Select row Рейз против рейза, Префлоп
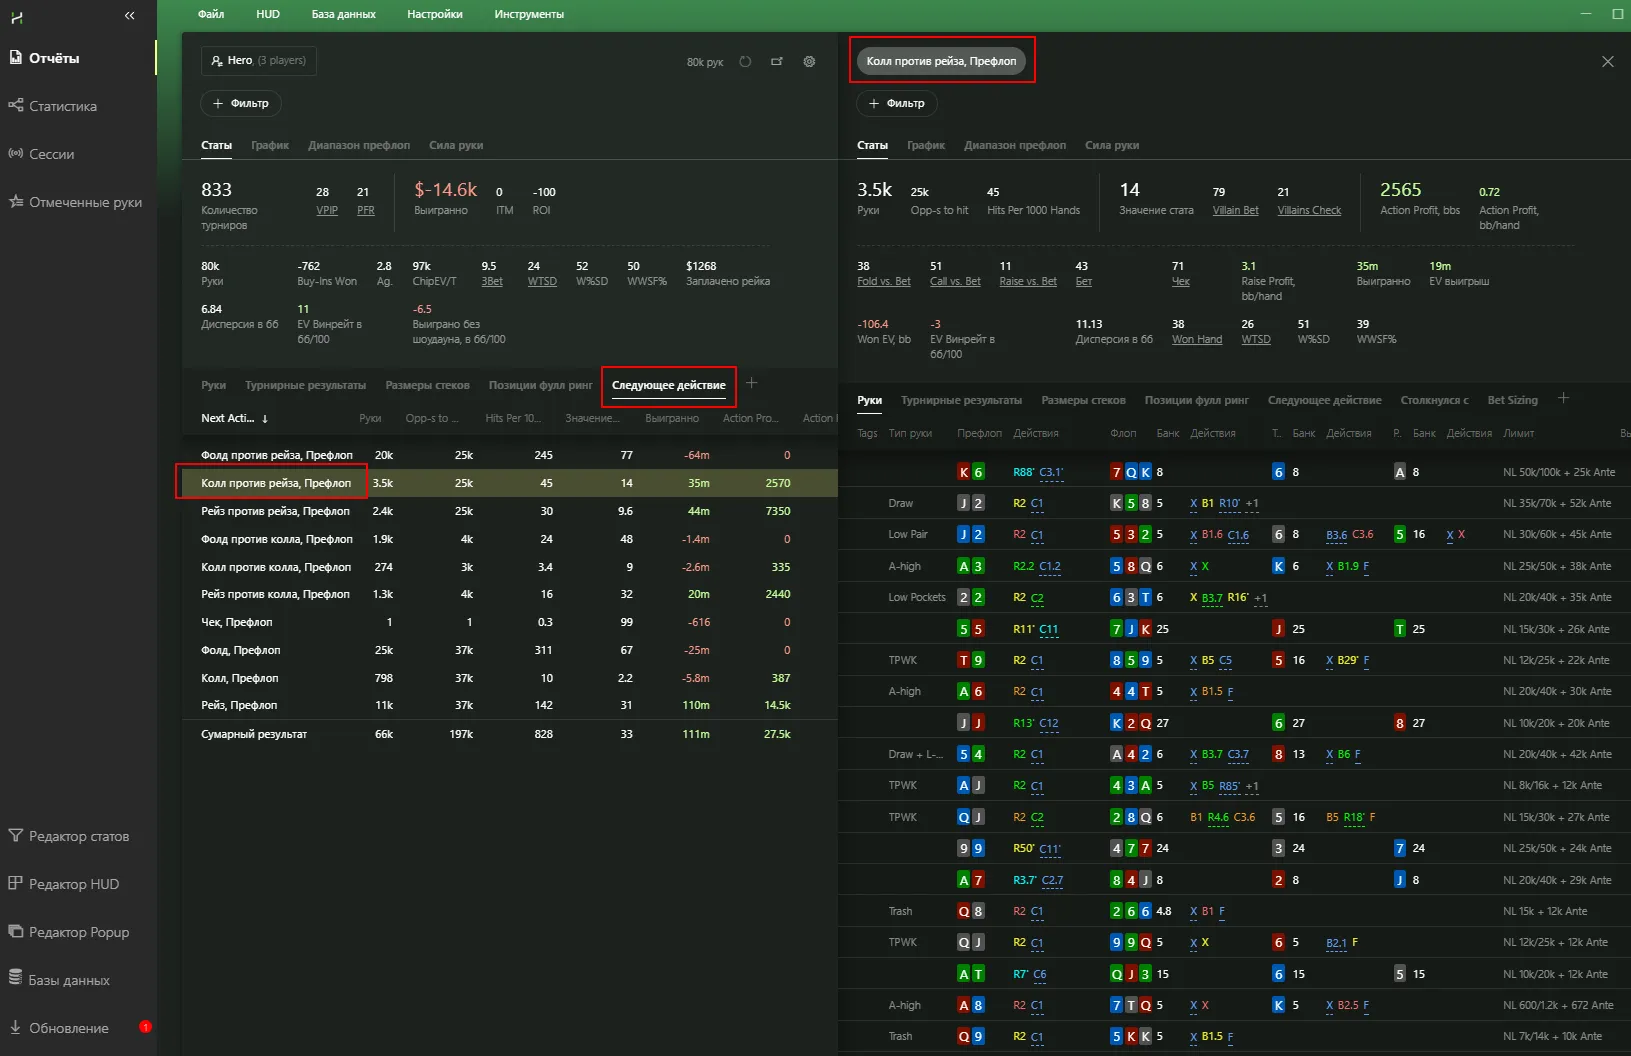The height and width of the screenshot is (1056, 1631). pyautogui.click(x=275, y=511)
